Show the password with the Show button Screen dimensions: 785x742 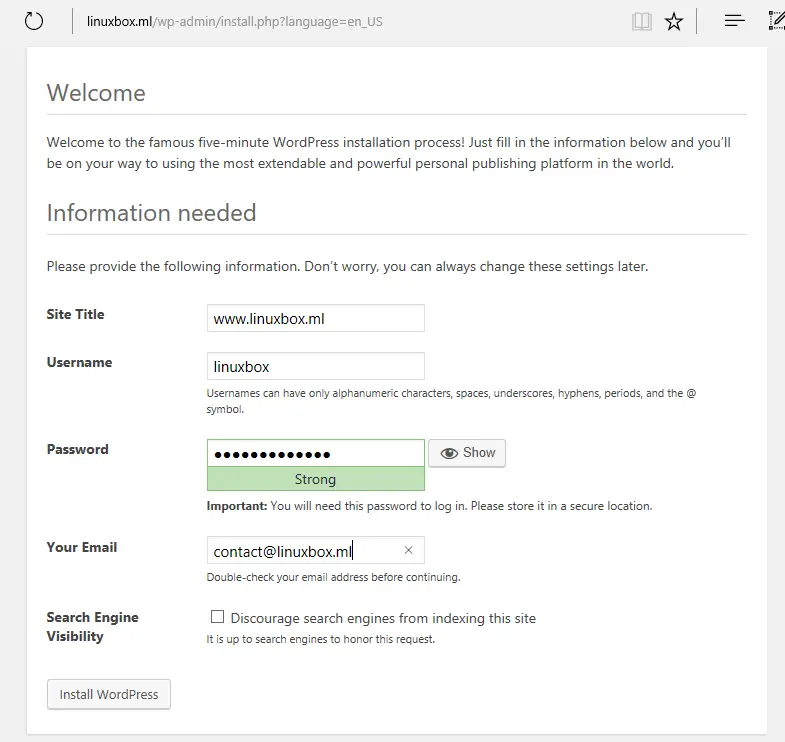[467, 453]
